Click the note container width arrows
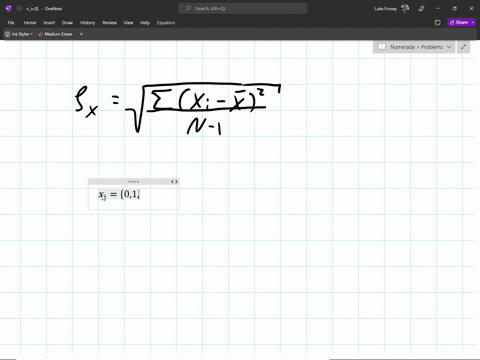Viewport: 480px width, 360px height. 174,182
